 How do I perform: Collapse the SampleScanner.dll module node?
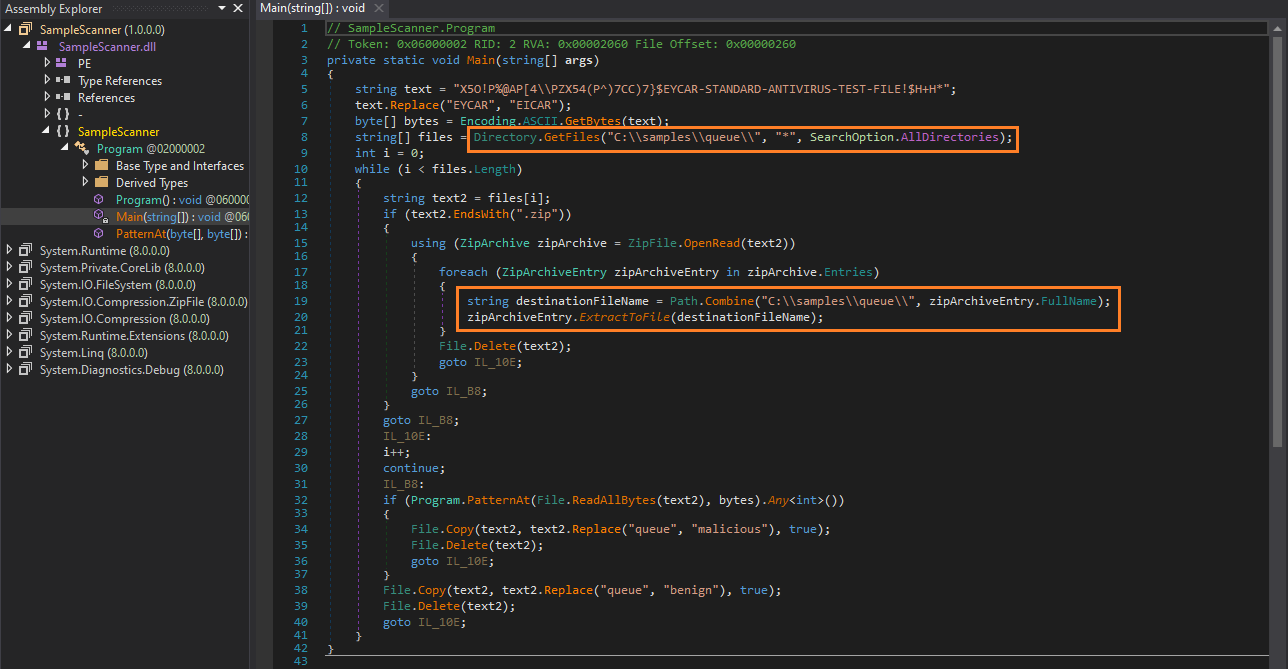coord(27,47)
